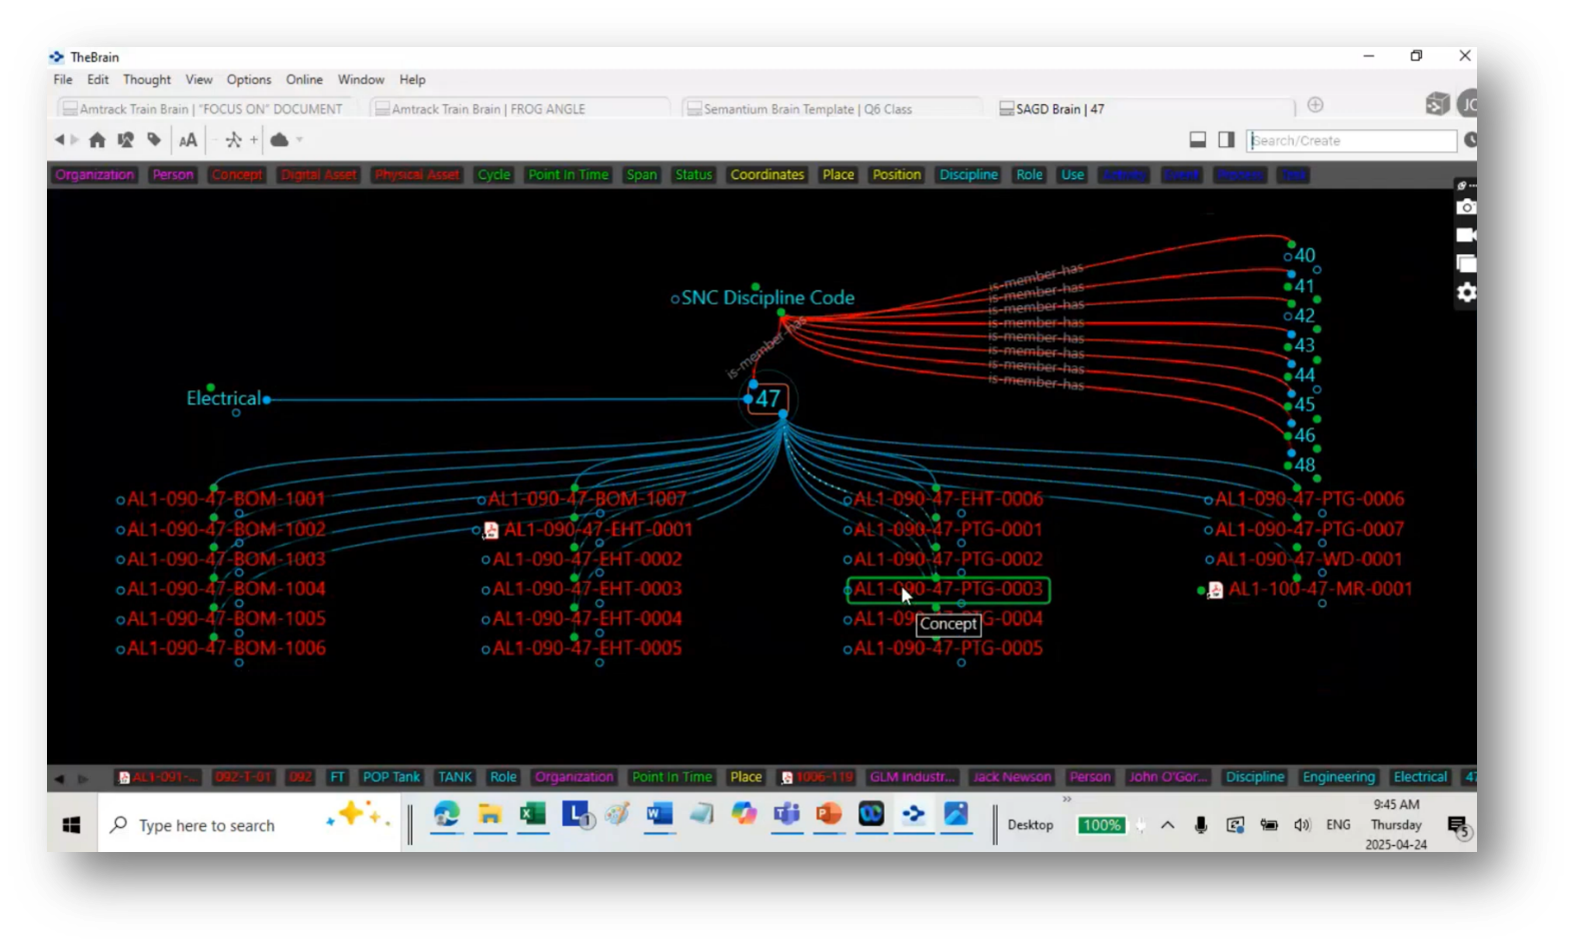The width and height of the screenshot is (1572, 947).
Task: Click the plus beside the layout icon
Action: click(x=254, y=140)
